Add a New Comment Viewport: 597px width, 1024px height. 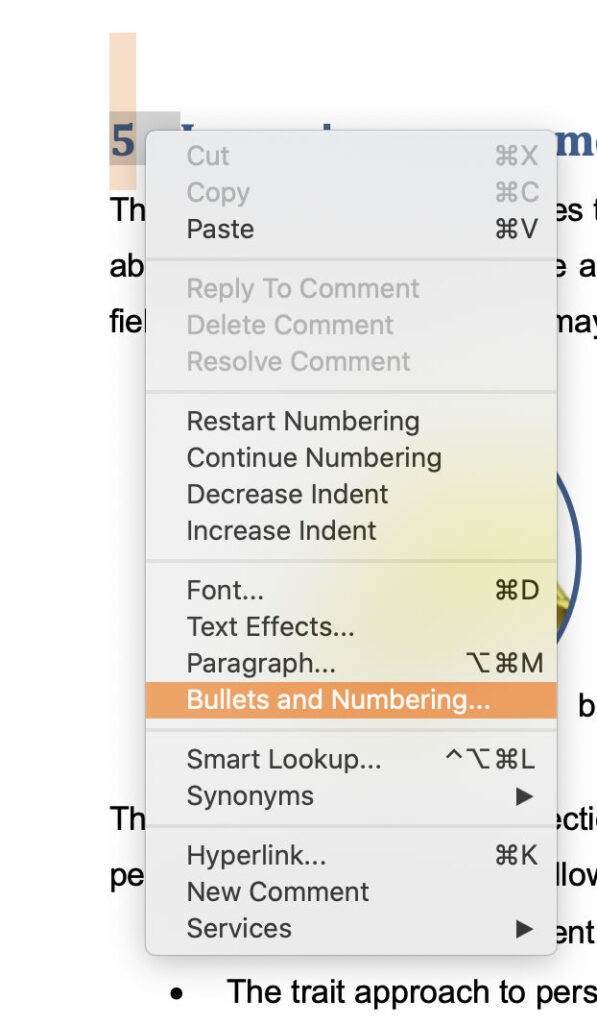click(x=277, y=891)
